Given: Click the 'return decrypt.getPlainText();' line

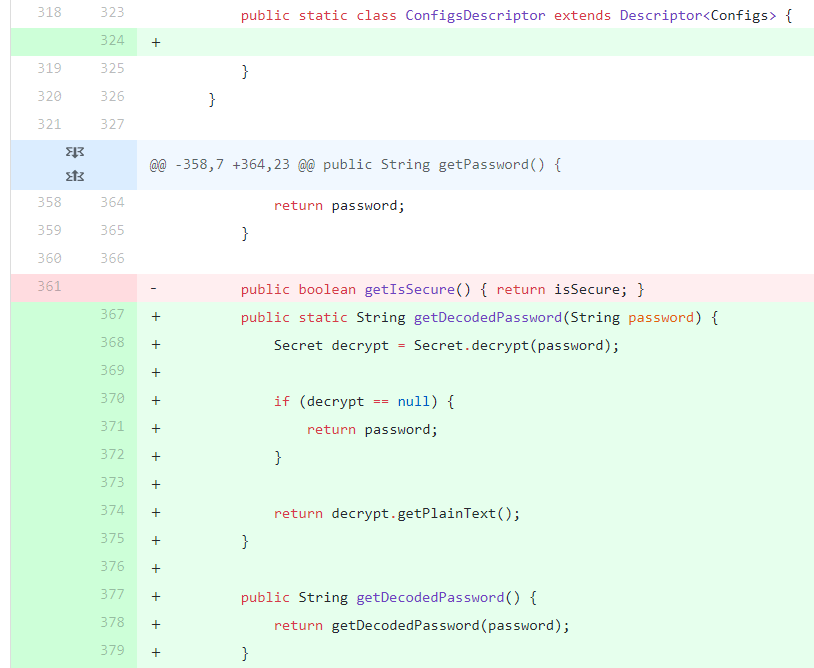Looking at the screenshot, I should 397,514.
